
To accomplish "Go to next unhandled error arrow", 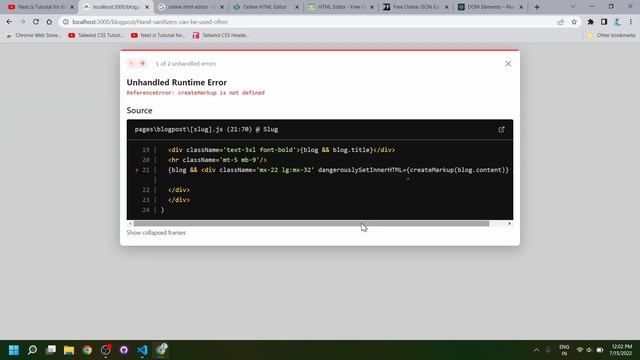I will pyautogui.click(x=142, y=63).
